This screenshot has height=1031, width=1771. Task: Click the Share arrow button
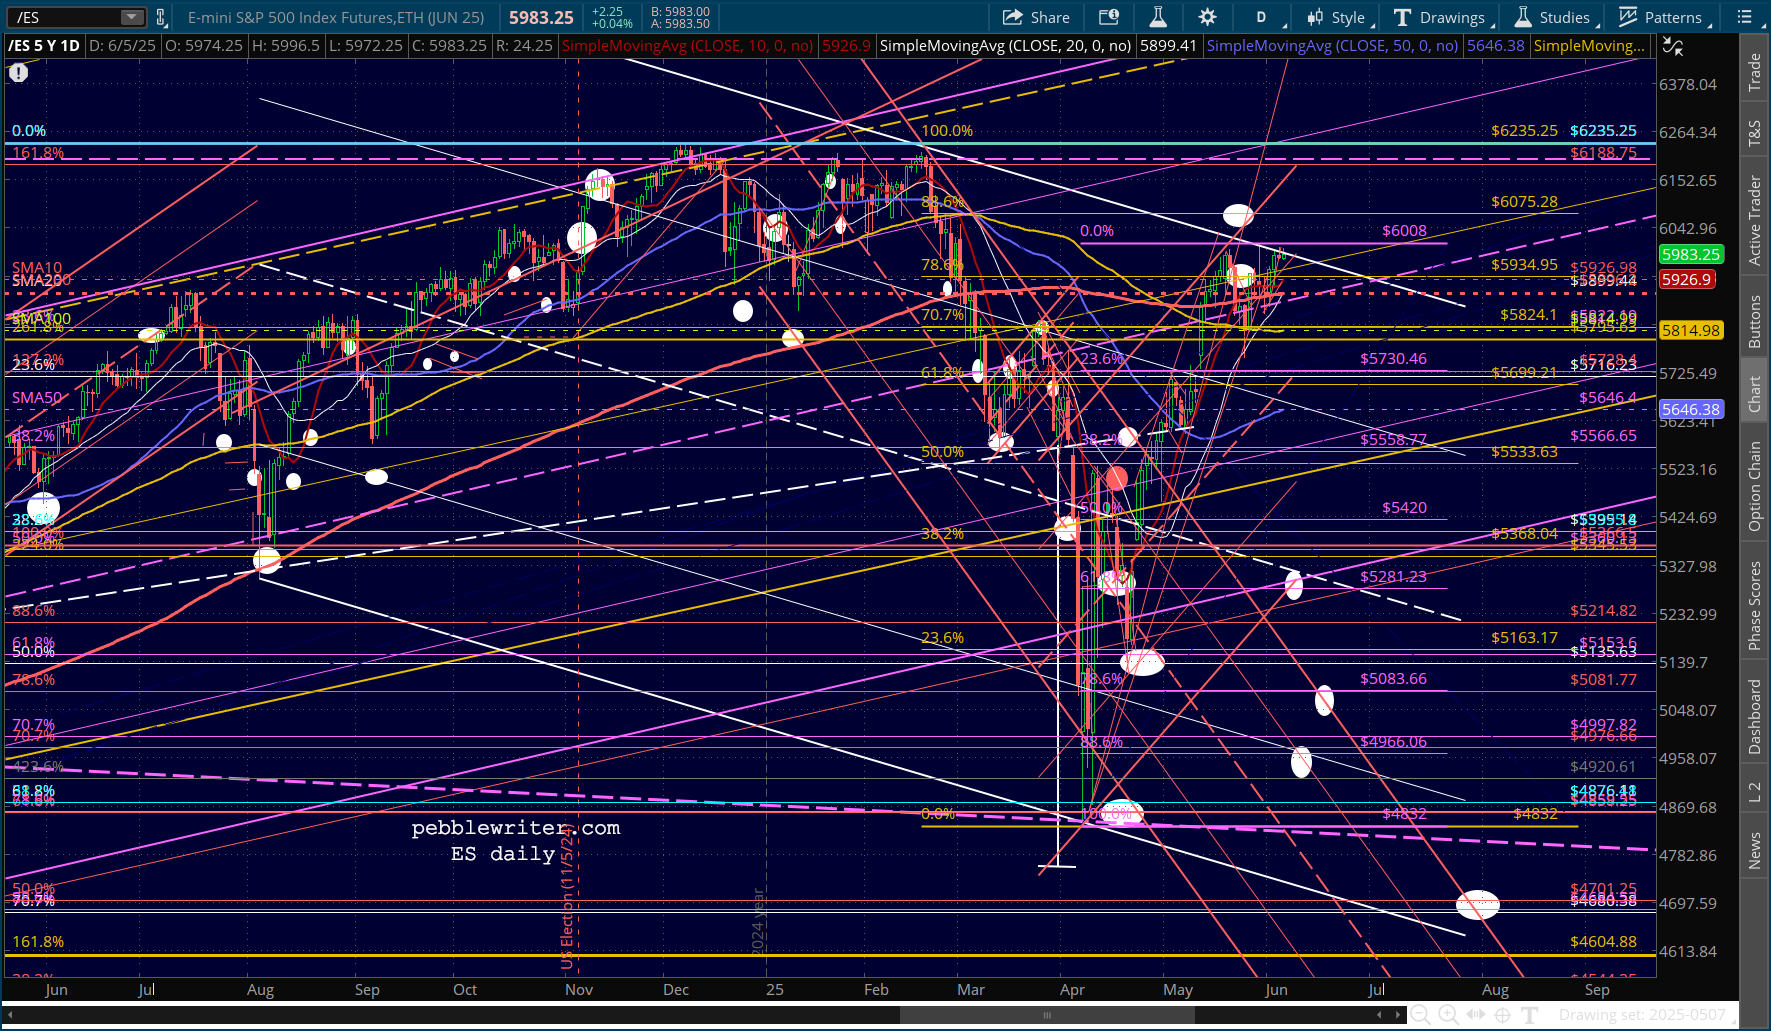[1036, 17]
